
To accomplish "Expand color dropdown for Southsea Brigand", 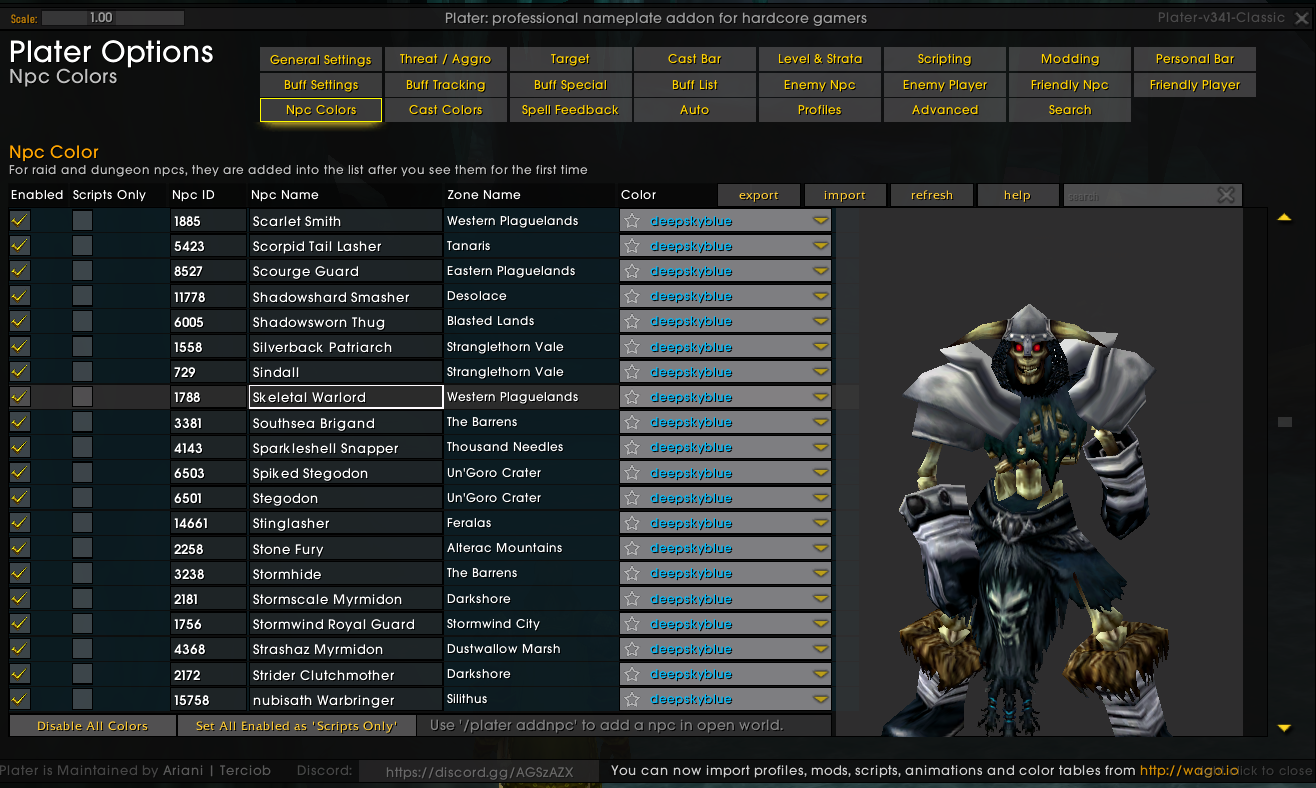I will [820, 423].
